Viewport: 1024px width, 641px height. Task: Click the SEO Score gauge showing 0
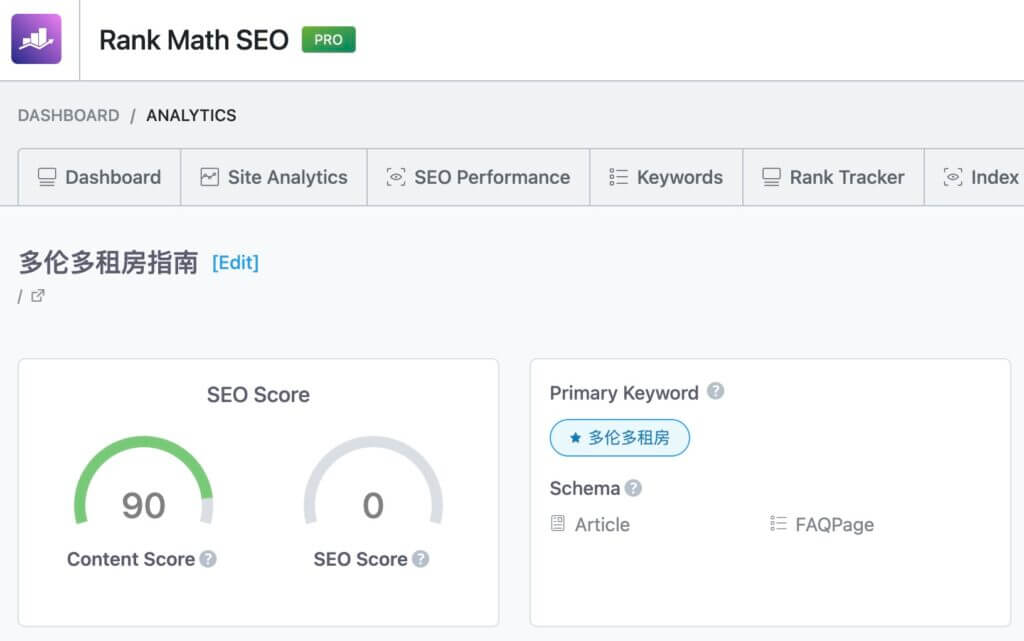click(374, 481)
